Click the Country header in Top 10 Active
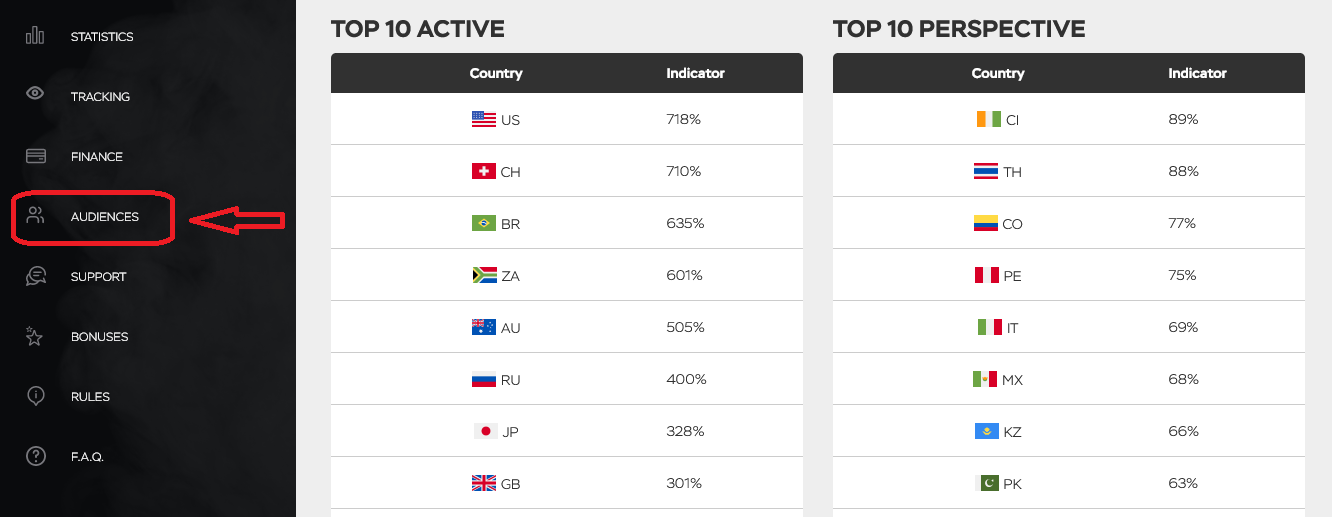1332x517 pixels. point(496,73)
